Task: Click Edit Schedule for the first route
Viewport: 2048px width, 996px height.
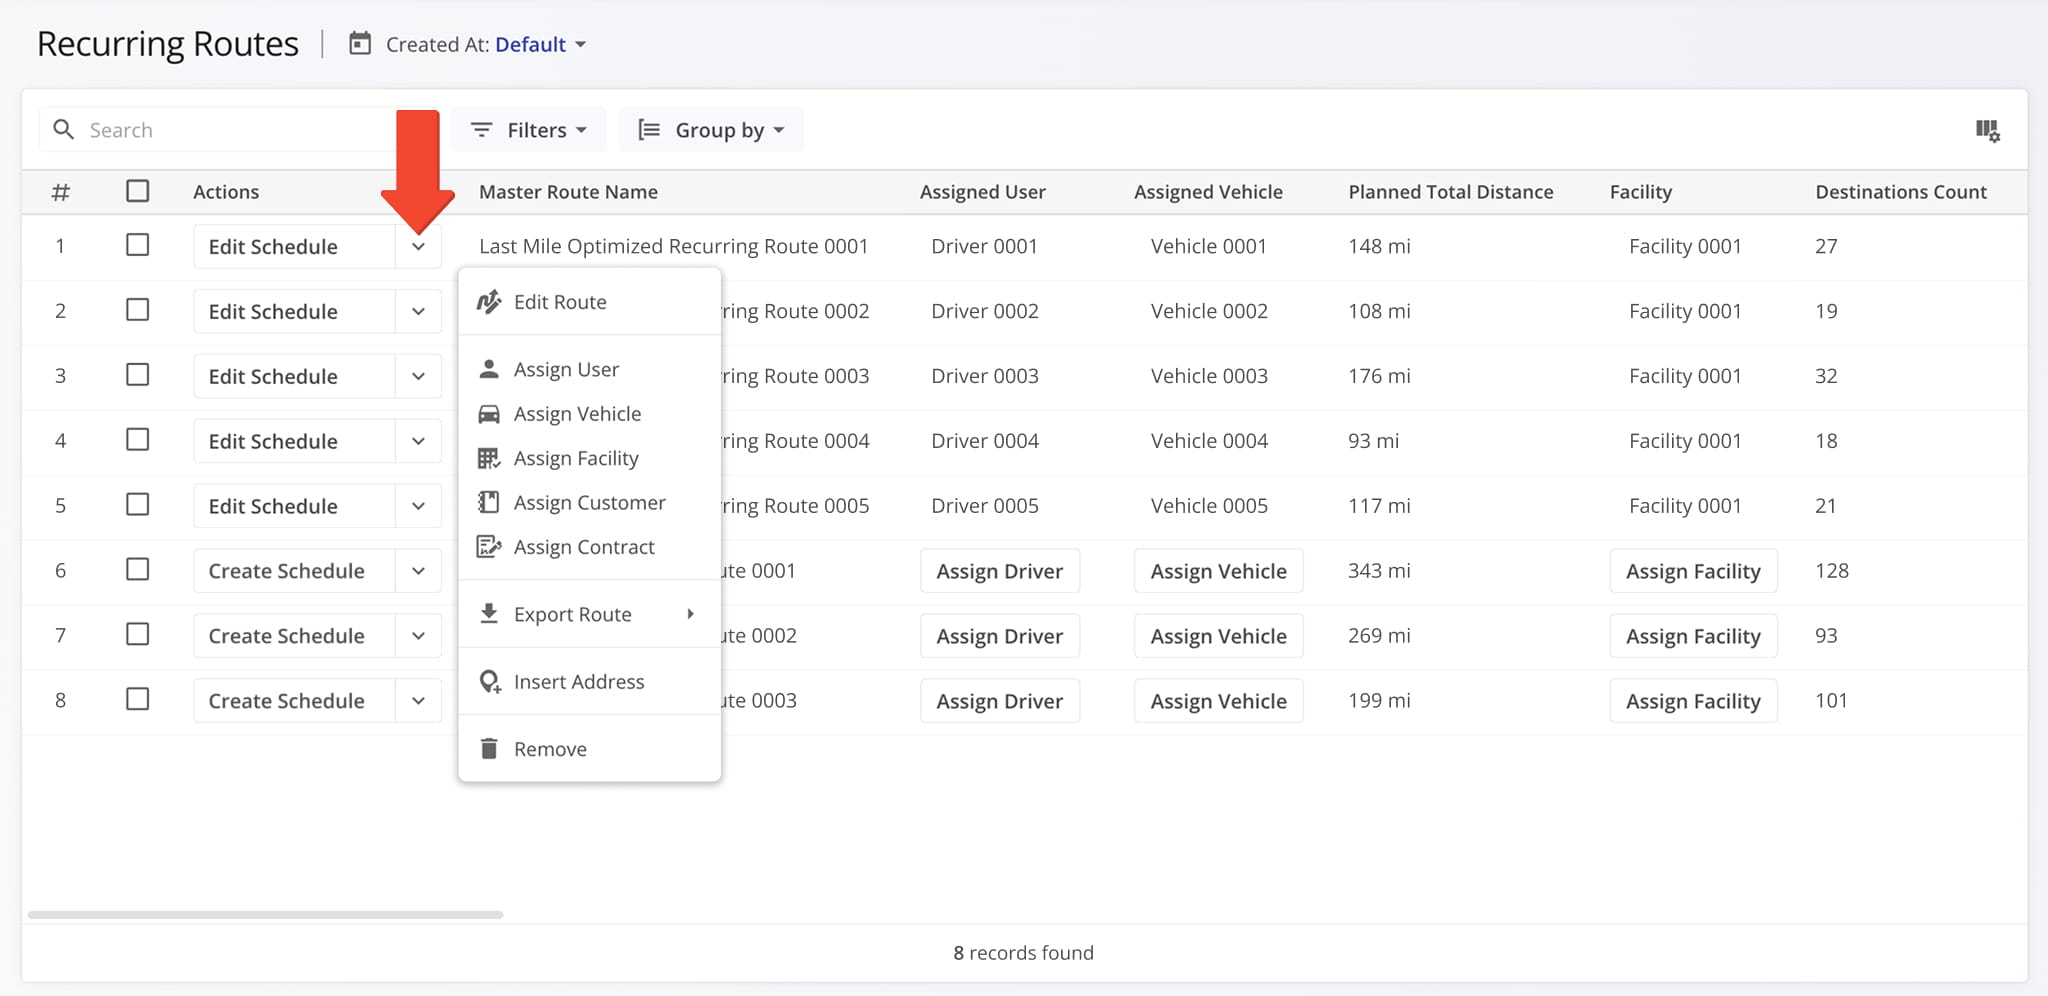Action: pos(273,245)
